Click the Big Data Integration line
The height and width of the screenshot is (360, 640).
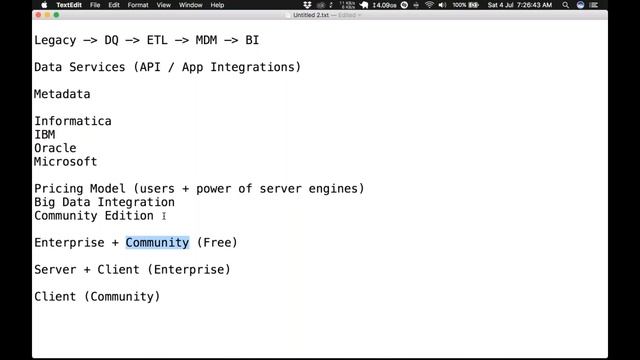(x=104, y=202)
